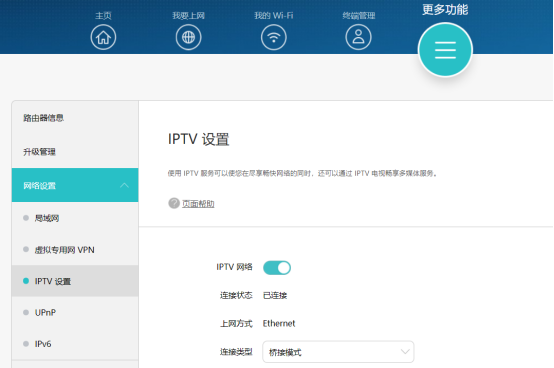The width and height of the screenshot is (554, 368).
Task: Click the 连接类型 label
Action: (236, 352)
